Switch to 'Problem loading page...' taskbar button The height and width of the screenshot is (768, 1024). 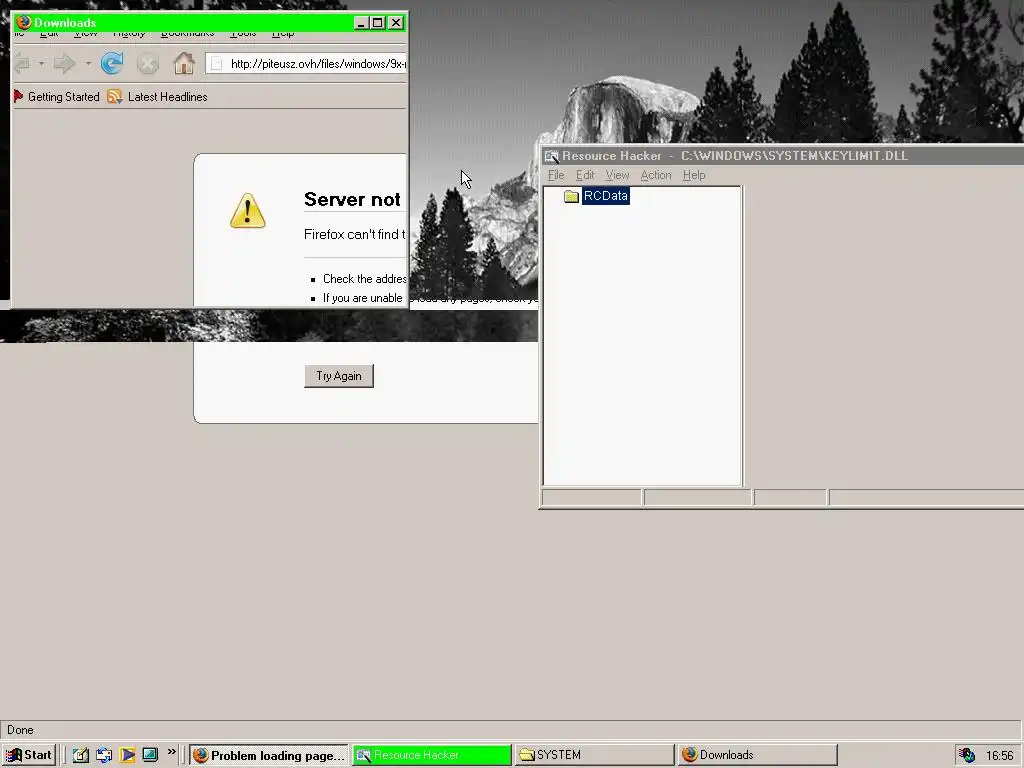click(x=269, y=755)
